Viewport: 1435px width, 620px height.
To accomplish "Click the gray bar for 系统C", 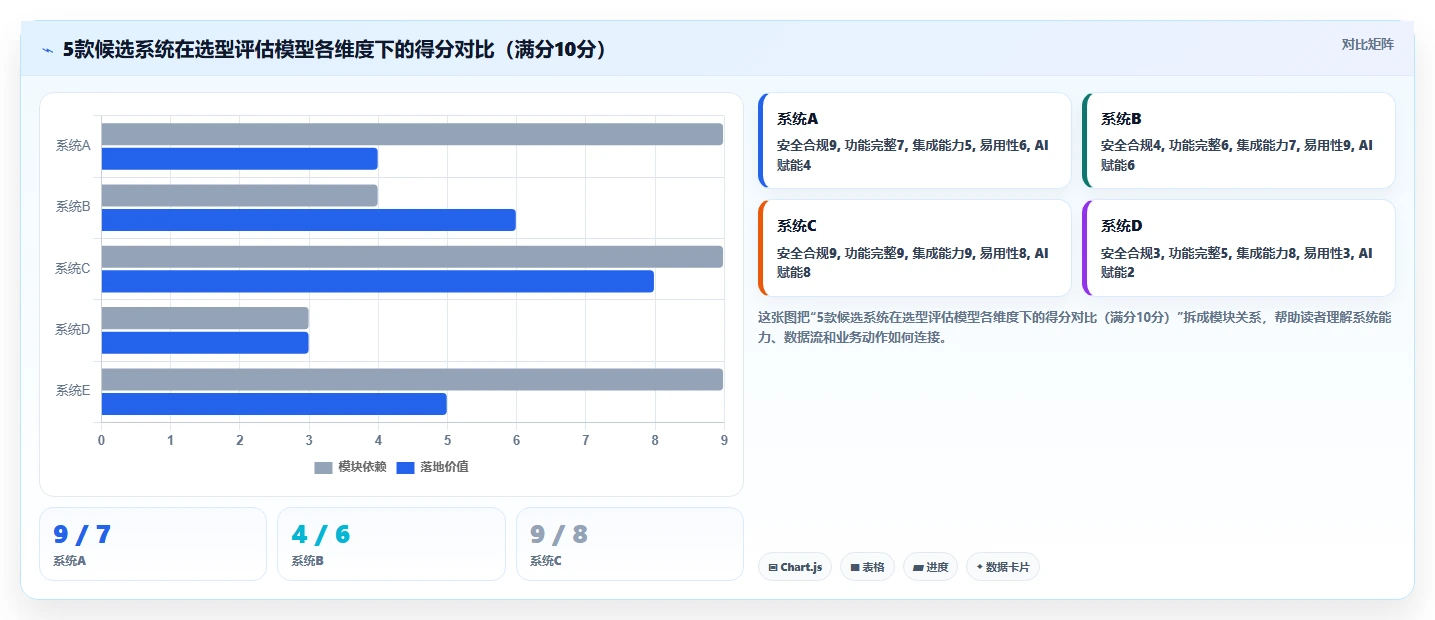I will pyautogui.click(x=412, y=257).
